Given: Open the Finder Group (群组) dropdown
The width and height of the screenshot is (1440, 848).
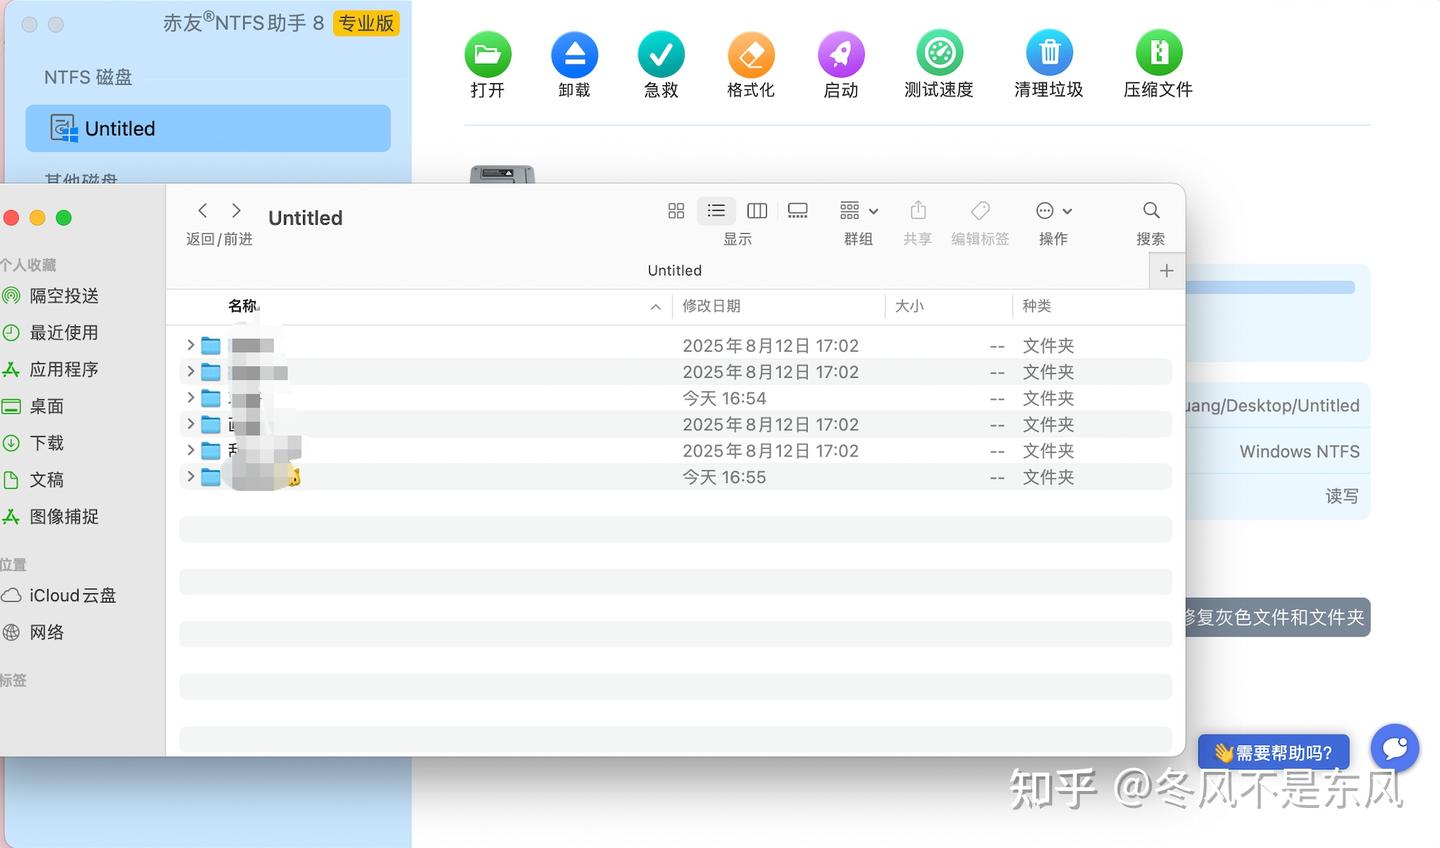Looking at the screenshot, I should tap(859, 210).
